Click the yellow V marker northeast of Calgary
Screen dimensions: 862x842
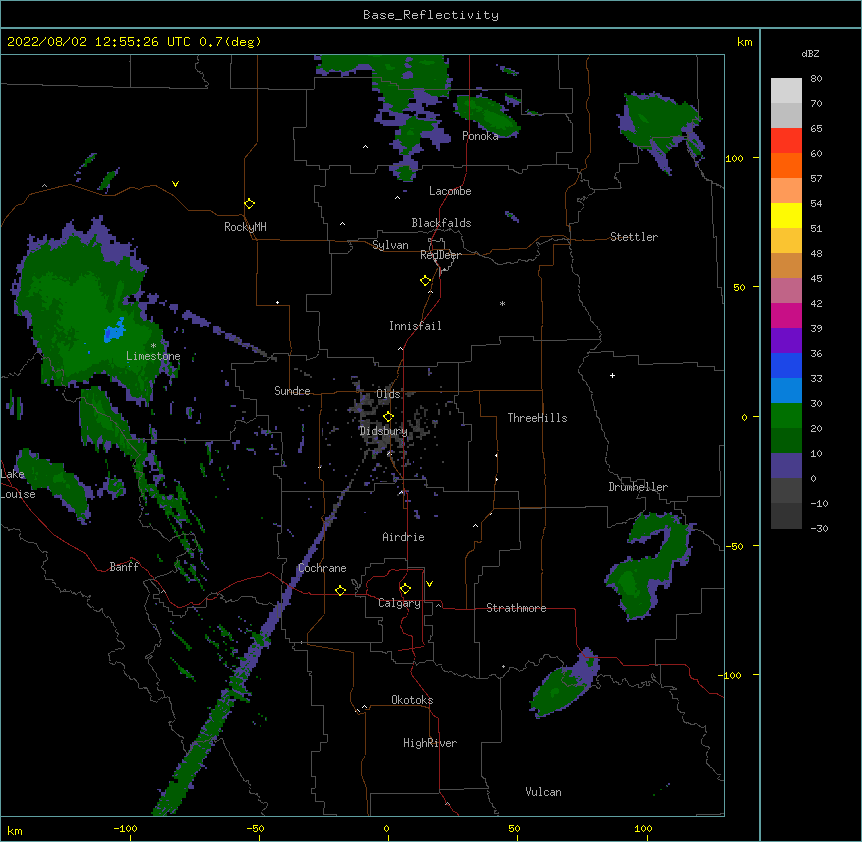(429, 584)
